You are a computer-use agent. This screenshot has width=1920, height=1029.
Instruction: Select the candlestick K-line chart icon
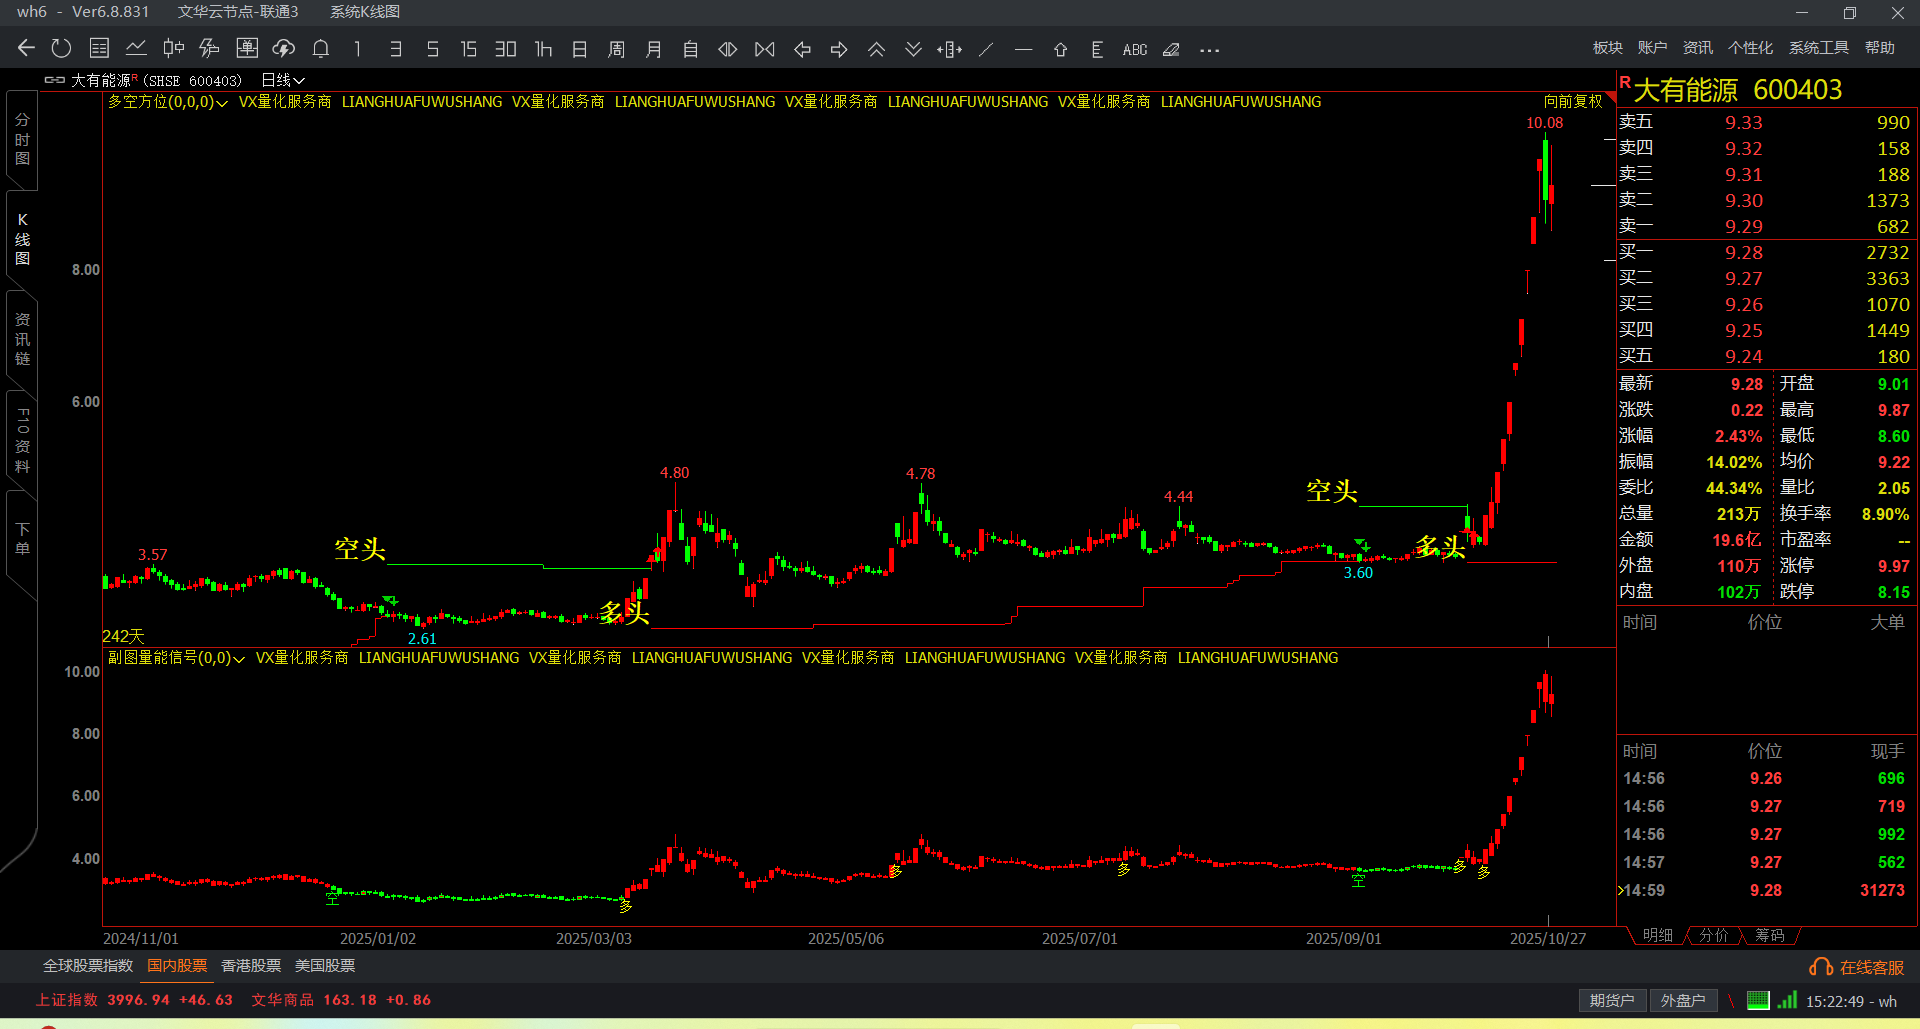[x=173, y=49]
